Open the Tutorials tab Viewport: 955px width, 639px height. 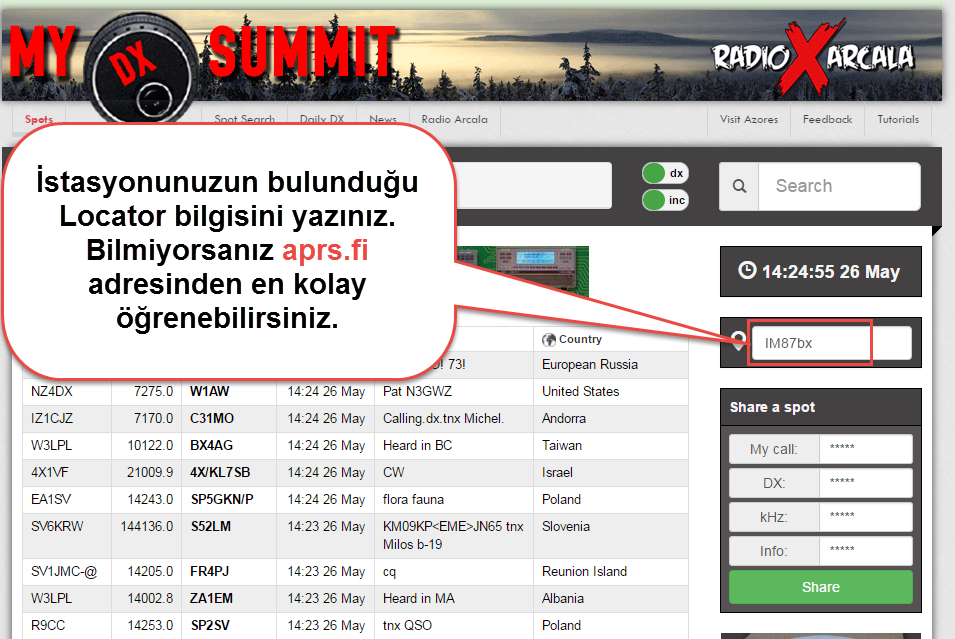[x=898, y=119]
